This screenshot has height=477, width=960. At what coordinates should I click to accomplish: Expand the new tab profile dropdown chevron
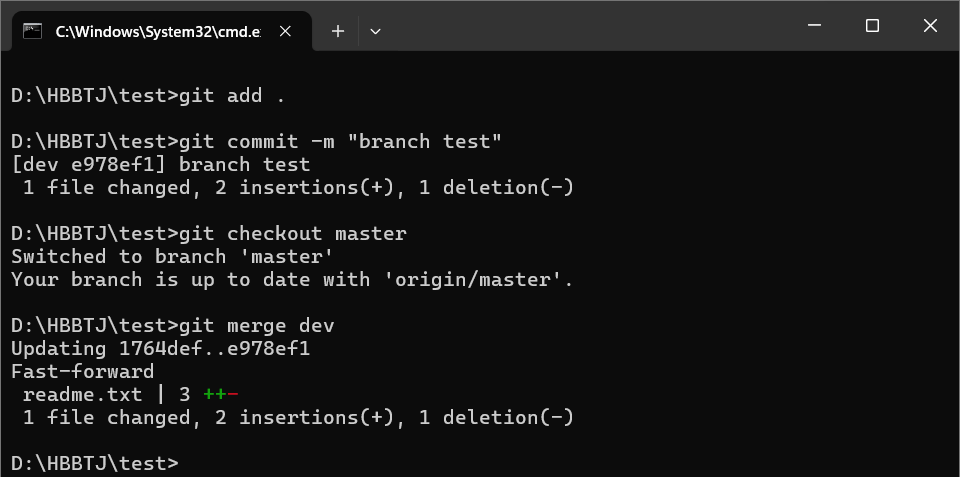[375, 31]
